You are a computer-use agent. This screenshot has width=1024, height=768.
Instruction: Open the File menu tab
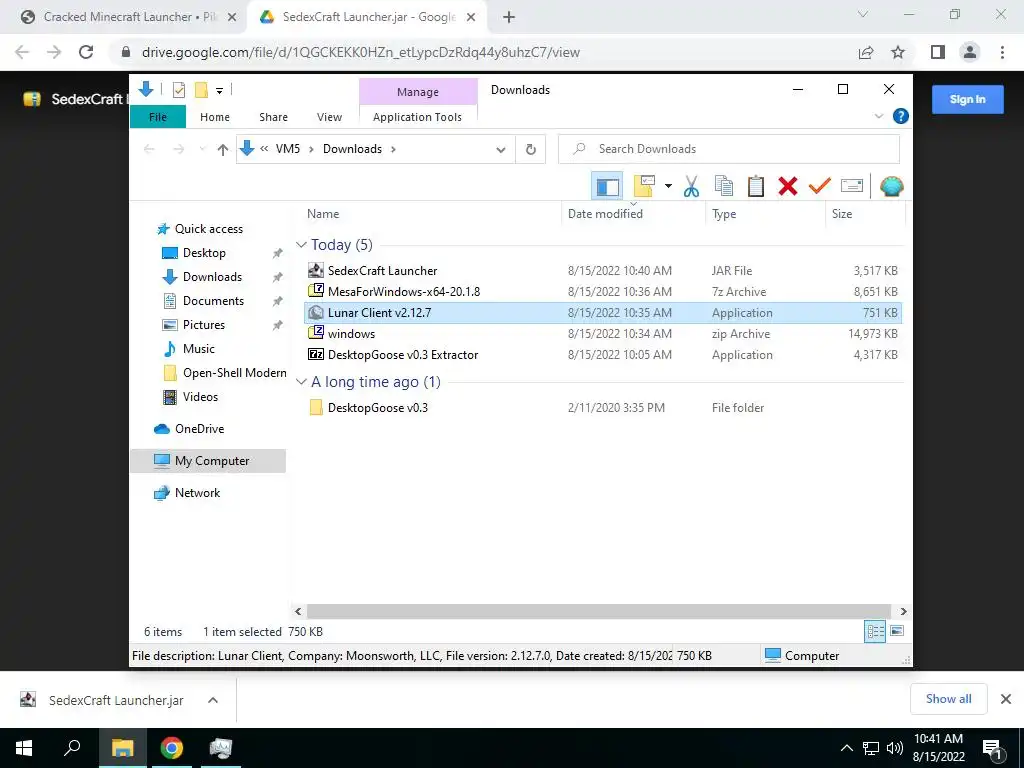[158, 117]
